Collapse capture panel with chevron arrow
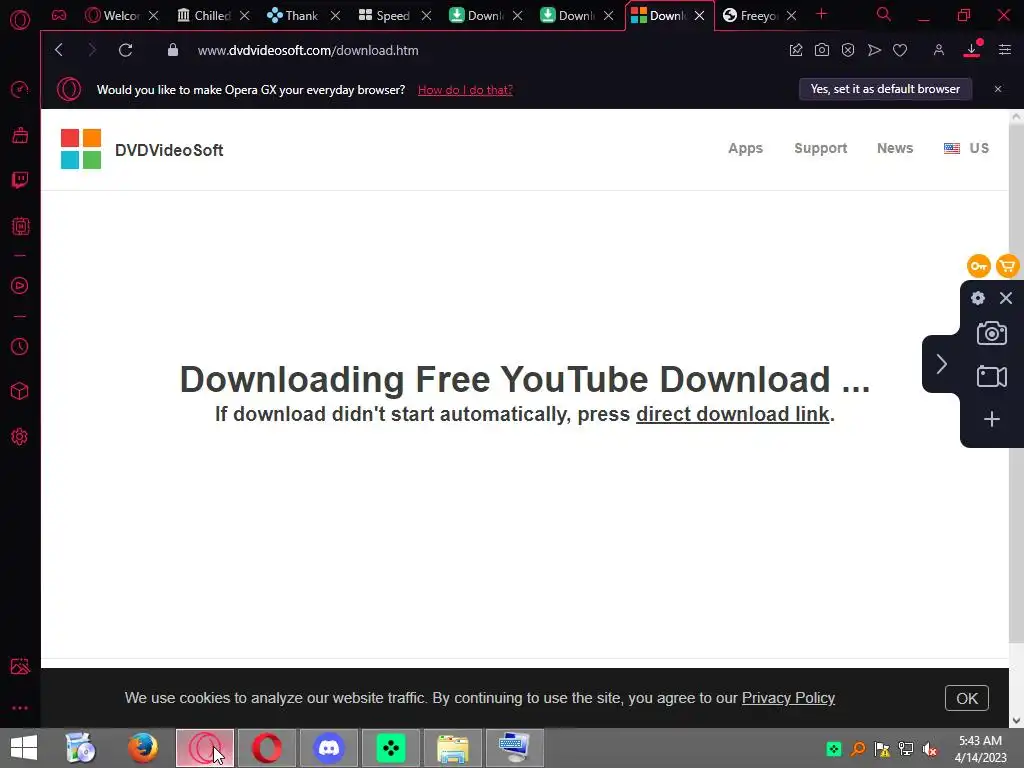 (x=941, y=364)
